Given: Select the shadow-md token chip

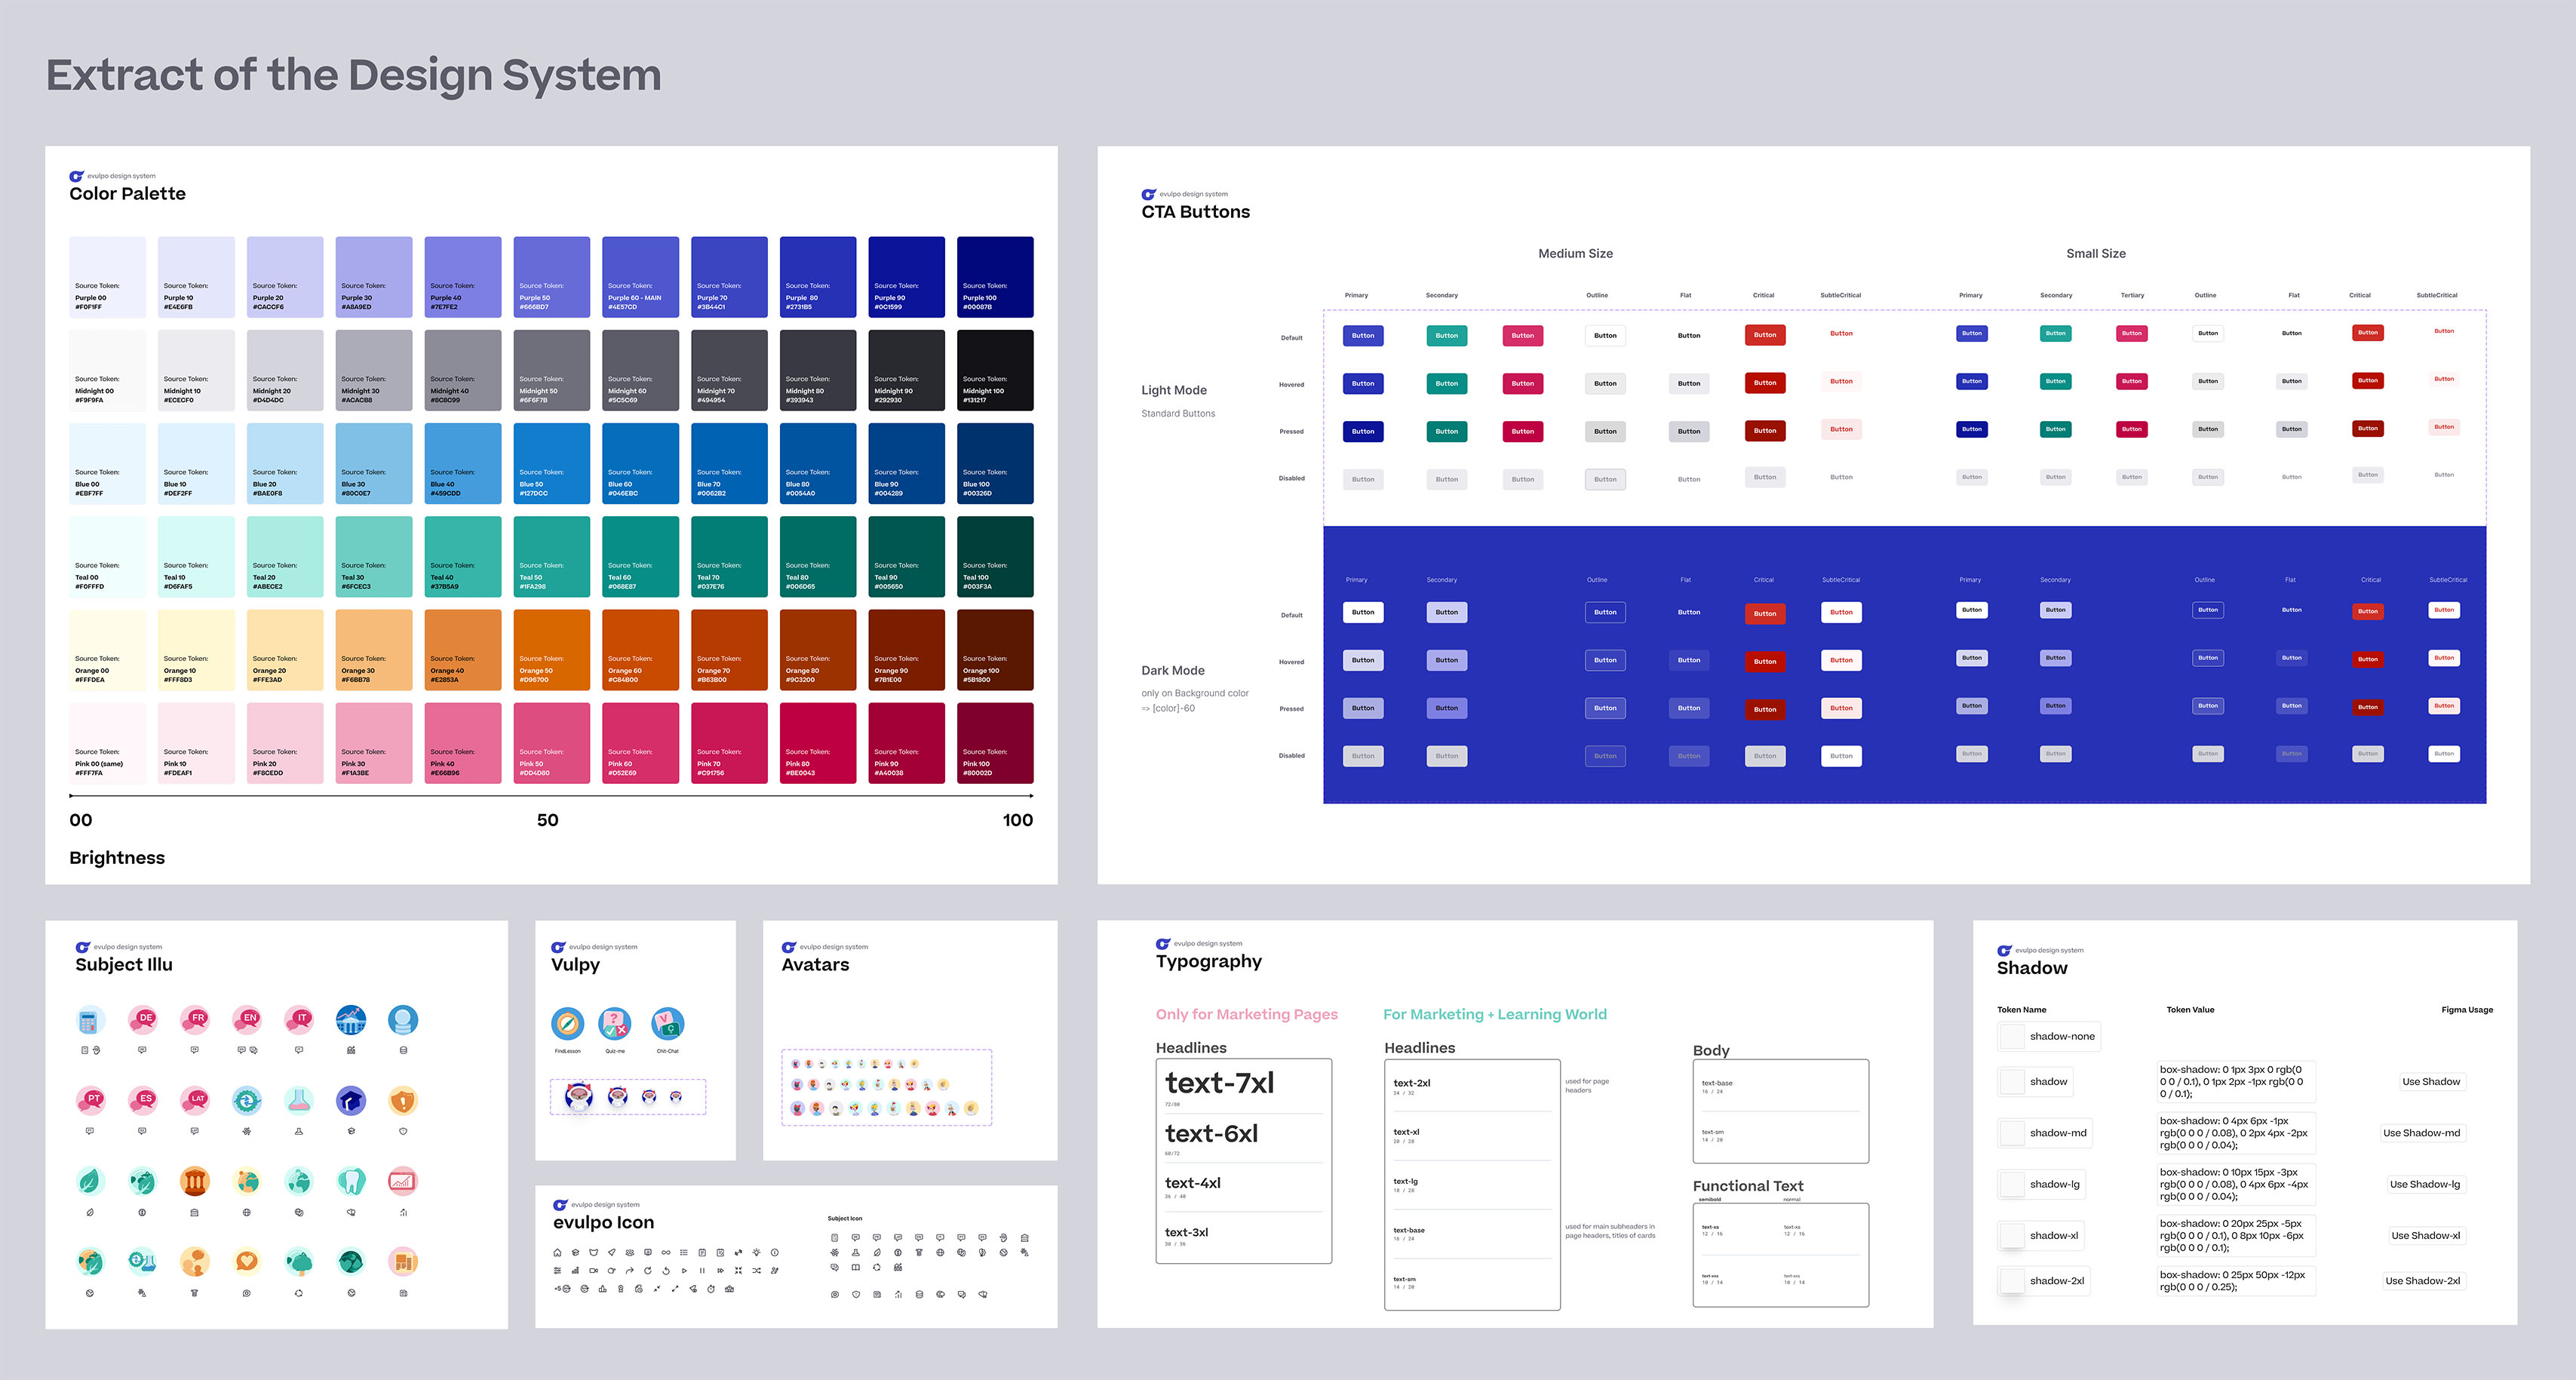Looking at the screenshot, I should point(2045,1133).
